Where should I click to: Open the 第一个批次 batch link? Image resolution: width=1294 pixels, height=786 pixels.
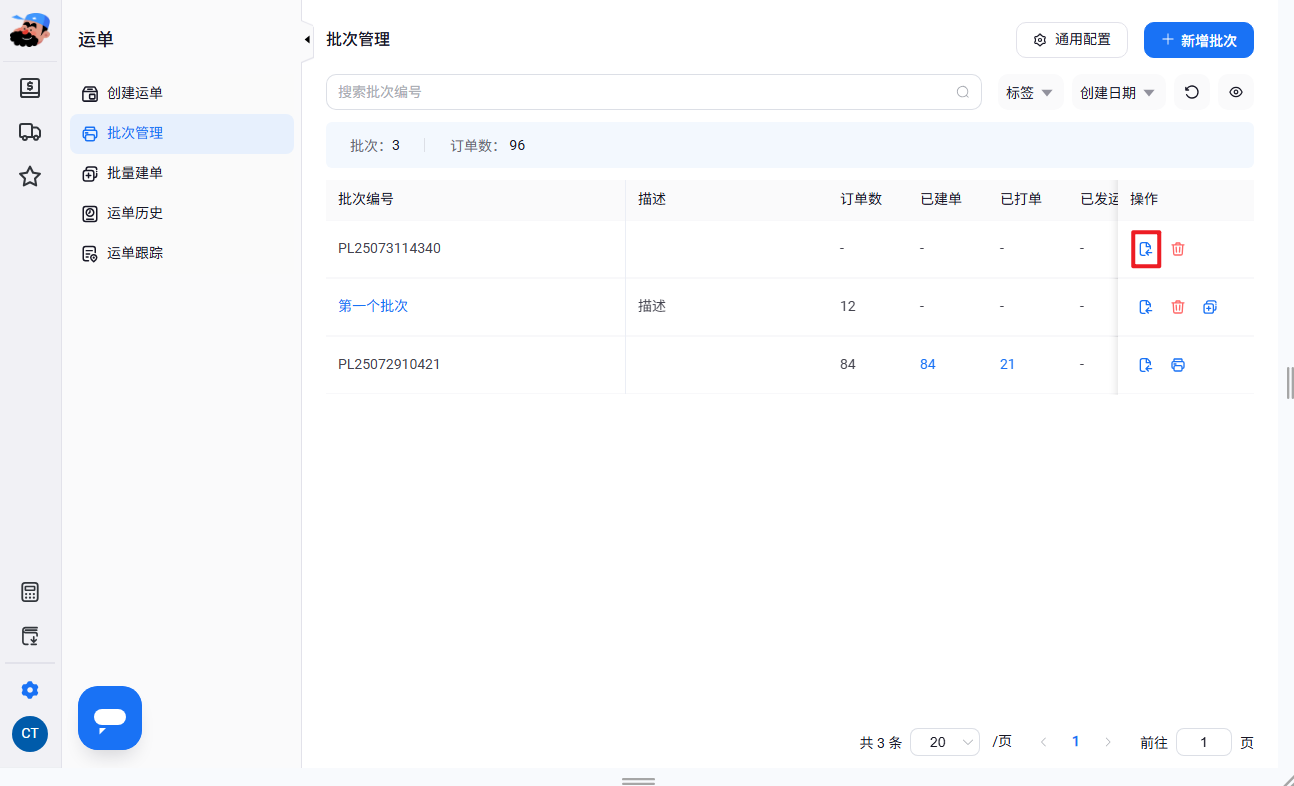(x=373, y=306)
